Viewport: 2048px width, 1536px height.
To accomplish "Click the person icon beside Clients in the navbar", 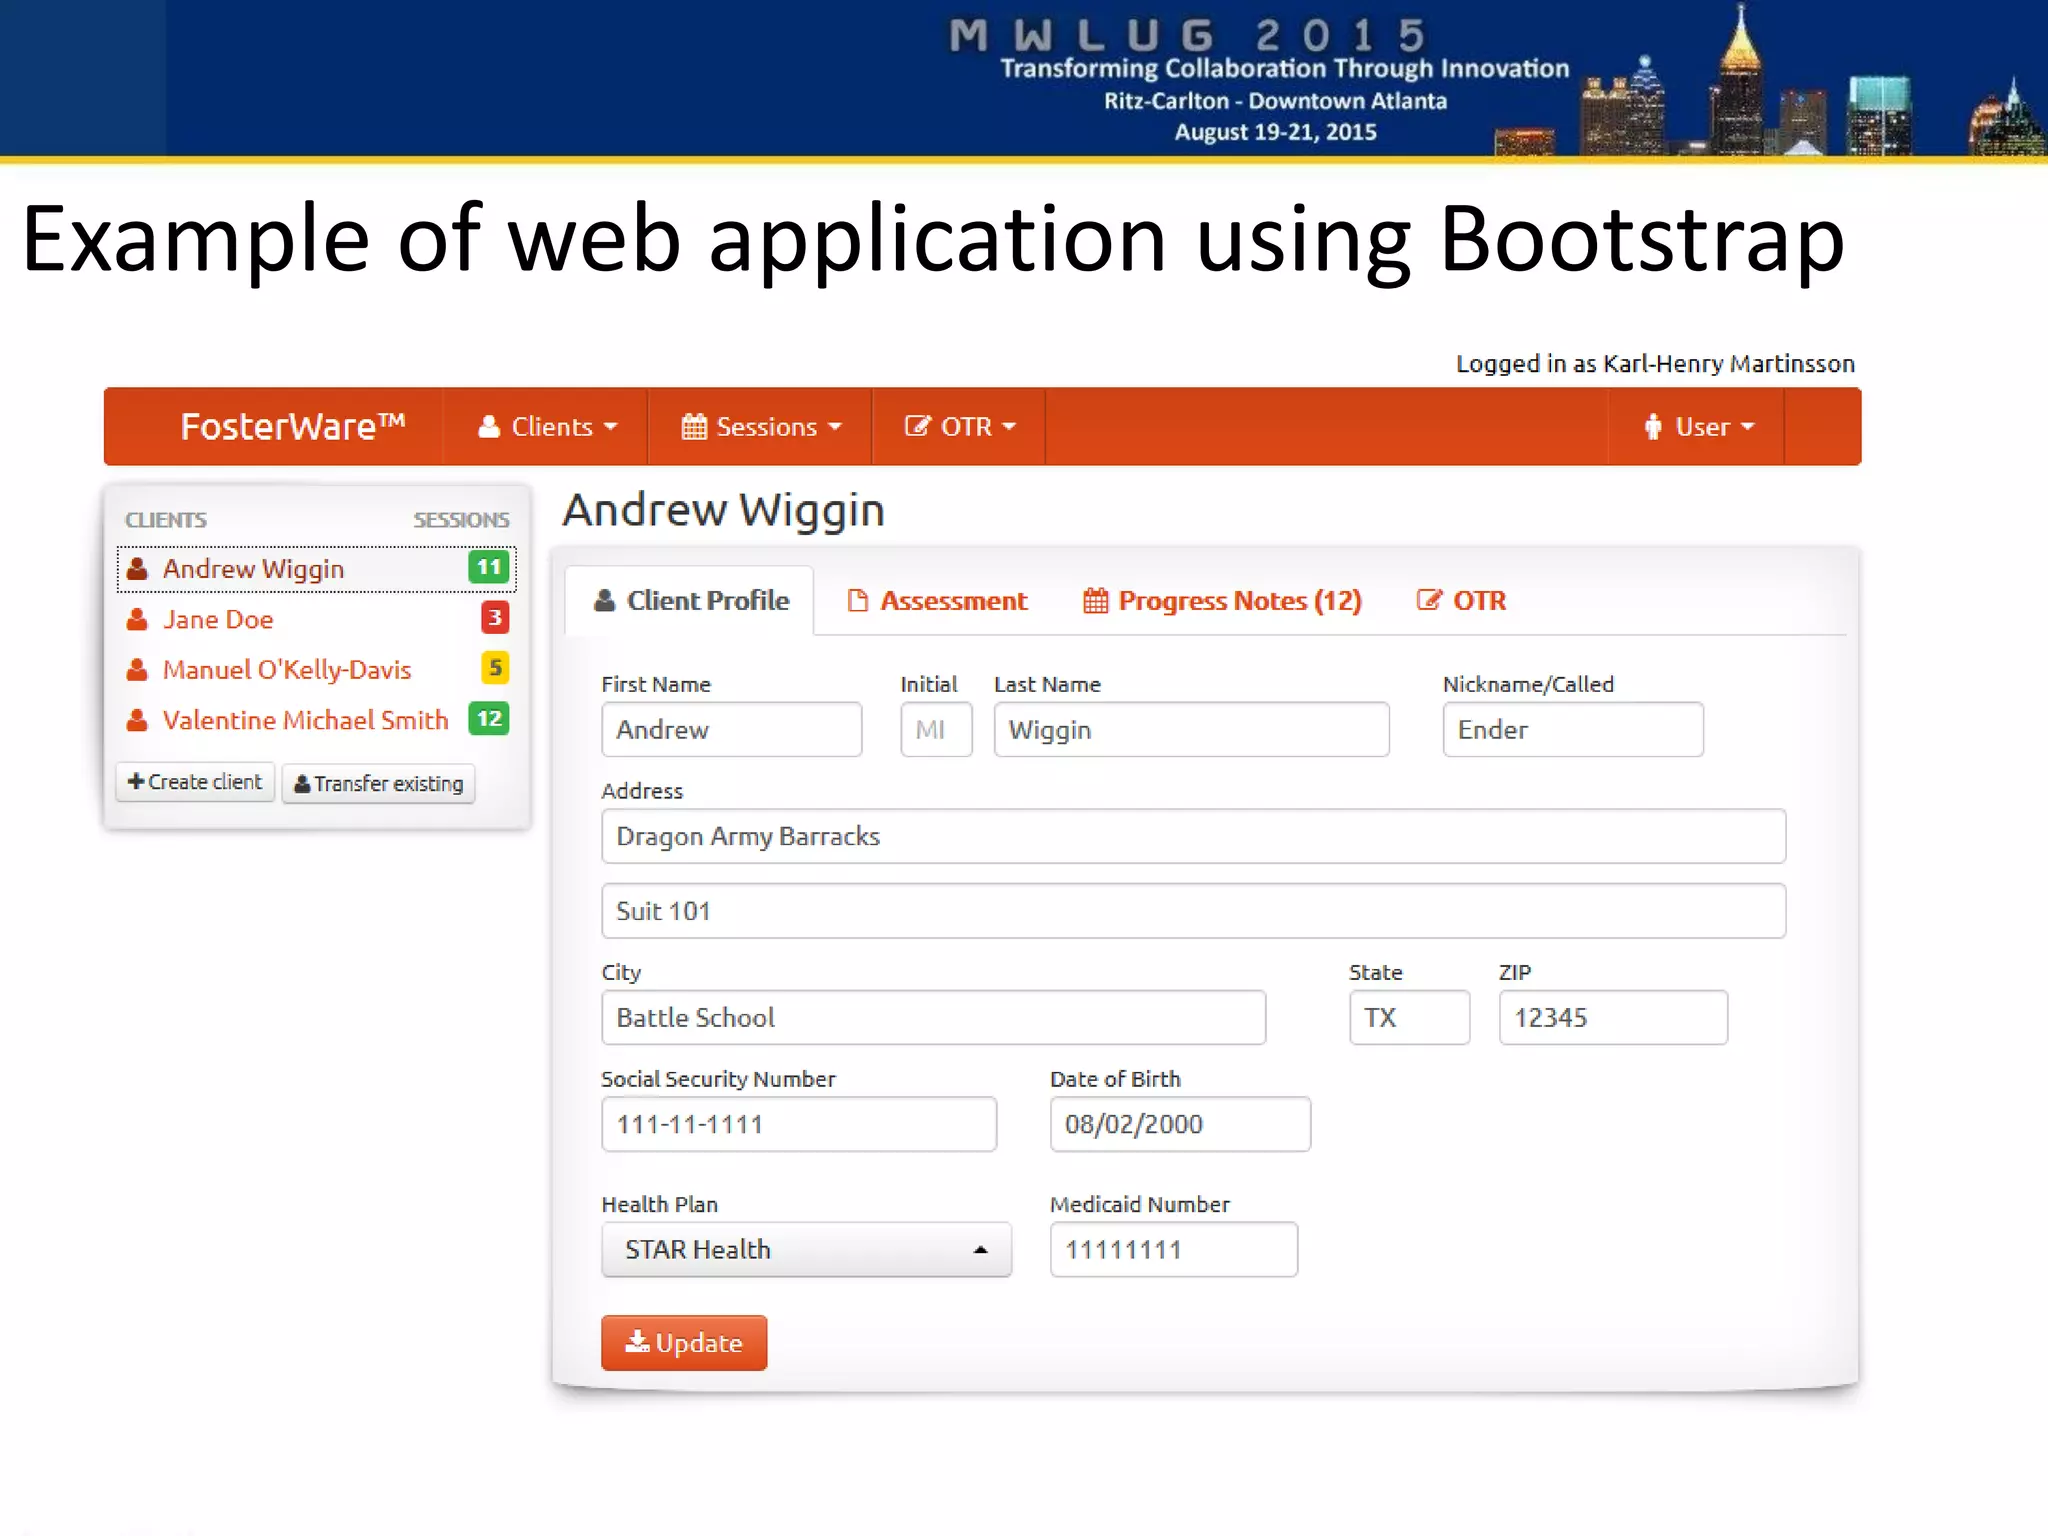I will pos(489,427).
